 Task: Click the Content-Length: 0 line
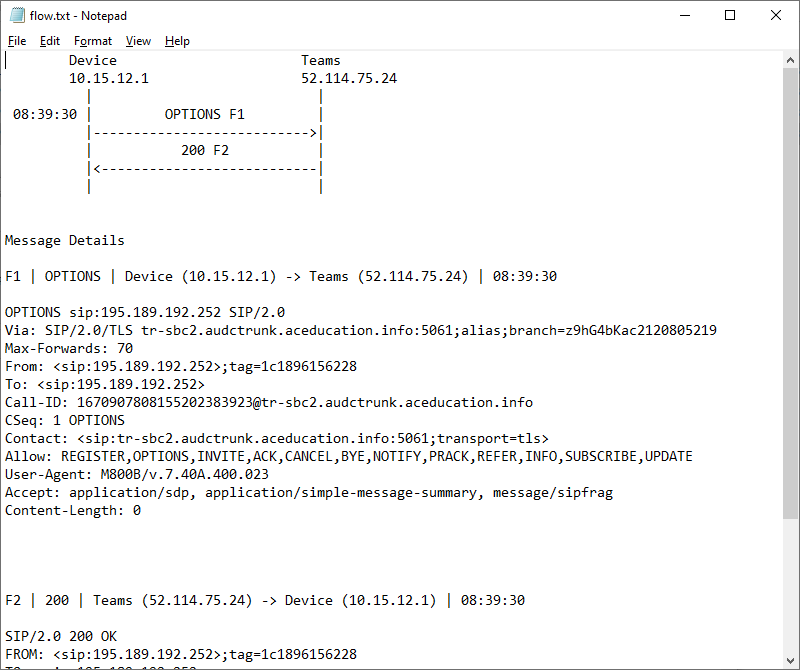tap(70, 510)
